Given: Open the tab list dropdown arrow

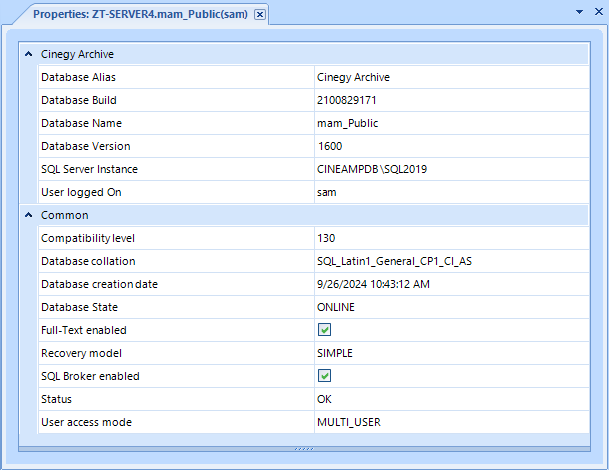Looking at the screenshot, I should [579, 12].
